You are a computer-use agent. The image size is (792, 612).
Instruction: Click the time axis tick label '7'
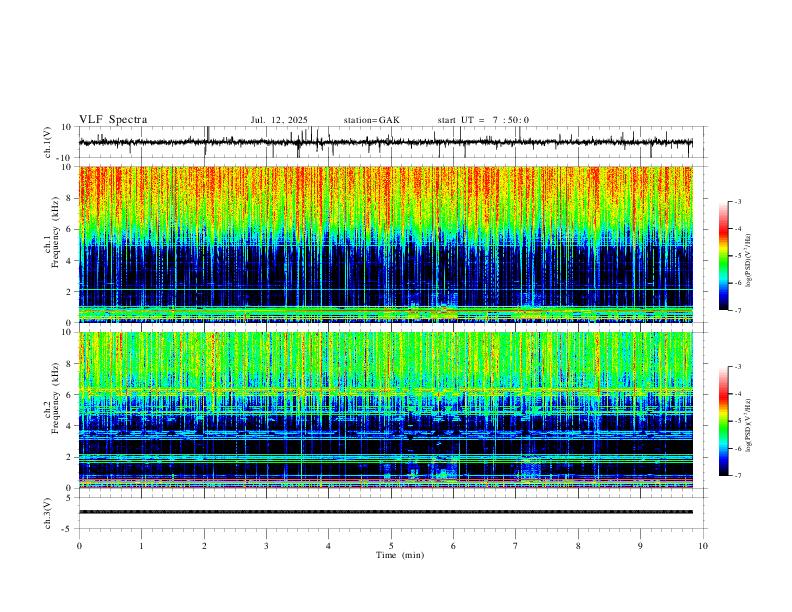click(516, 546)
